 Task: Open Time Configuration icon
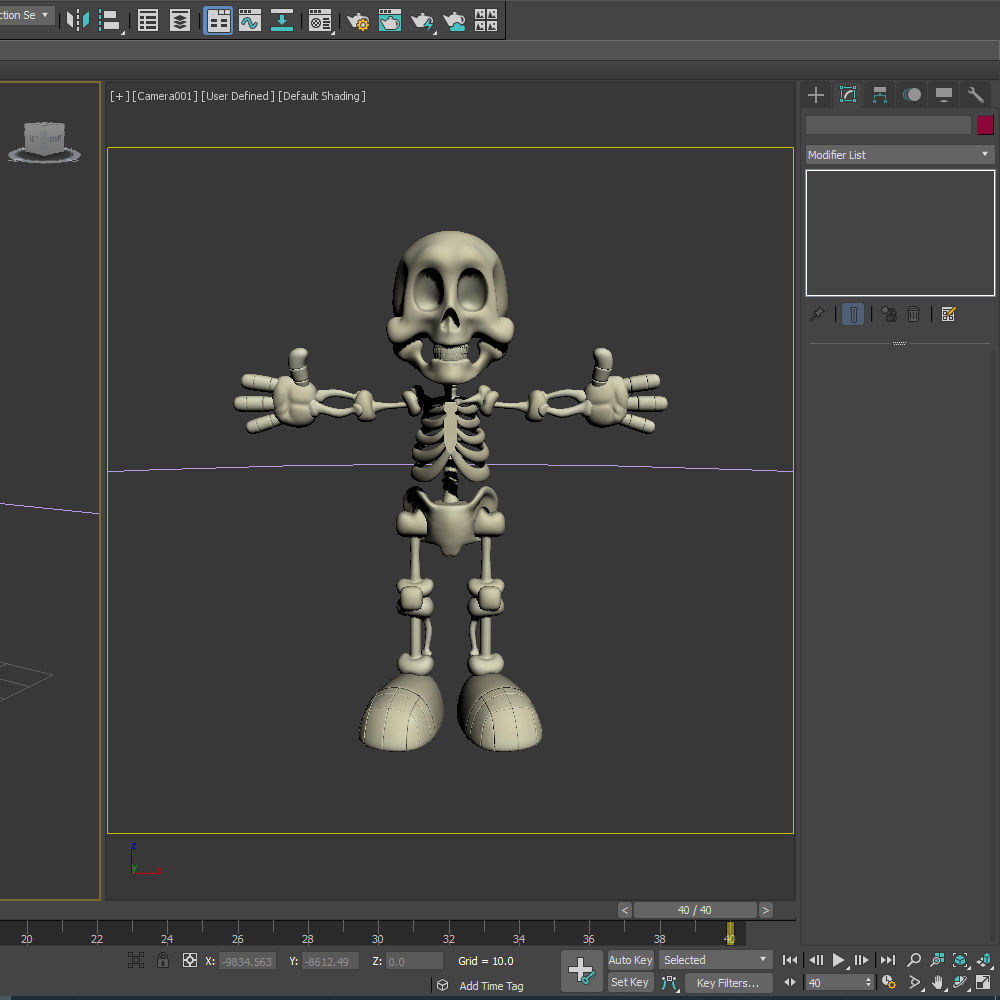888,983
